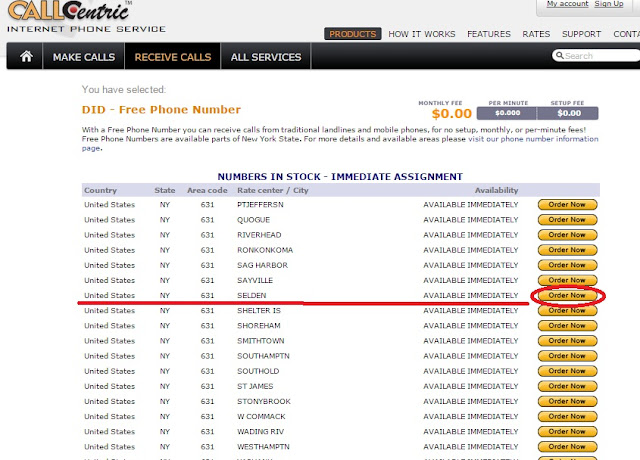Click the My account link
The width and height of the screenshot is (640, 460).
tap(567, 4)
